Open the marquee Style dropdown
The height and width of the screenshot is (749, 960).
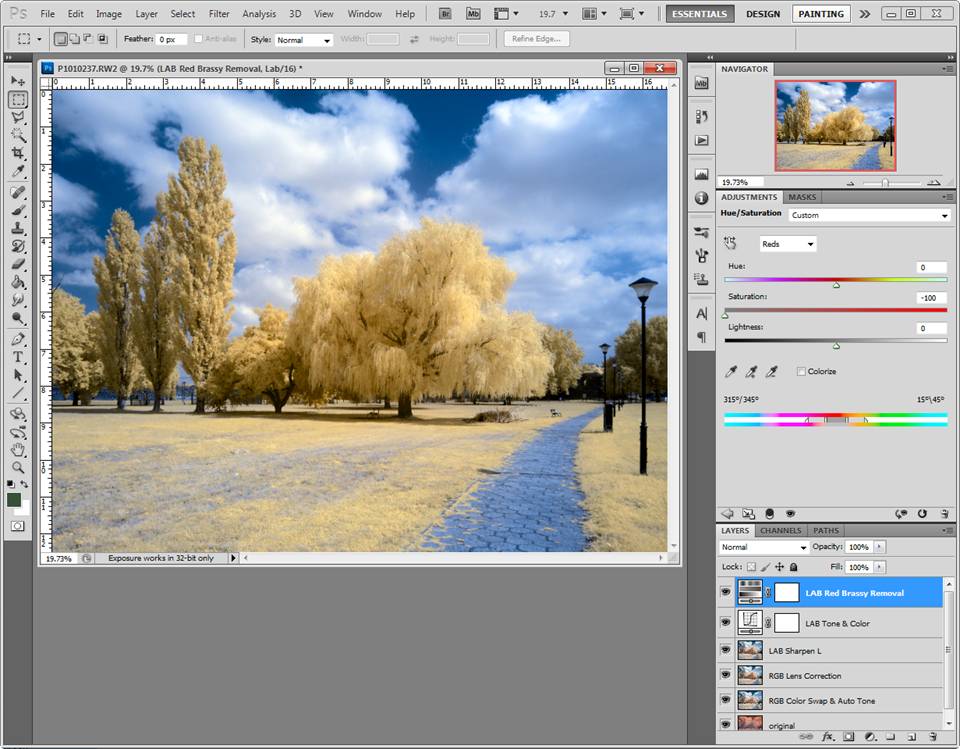pos(304,40)
